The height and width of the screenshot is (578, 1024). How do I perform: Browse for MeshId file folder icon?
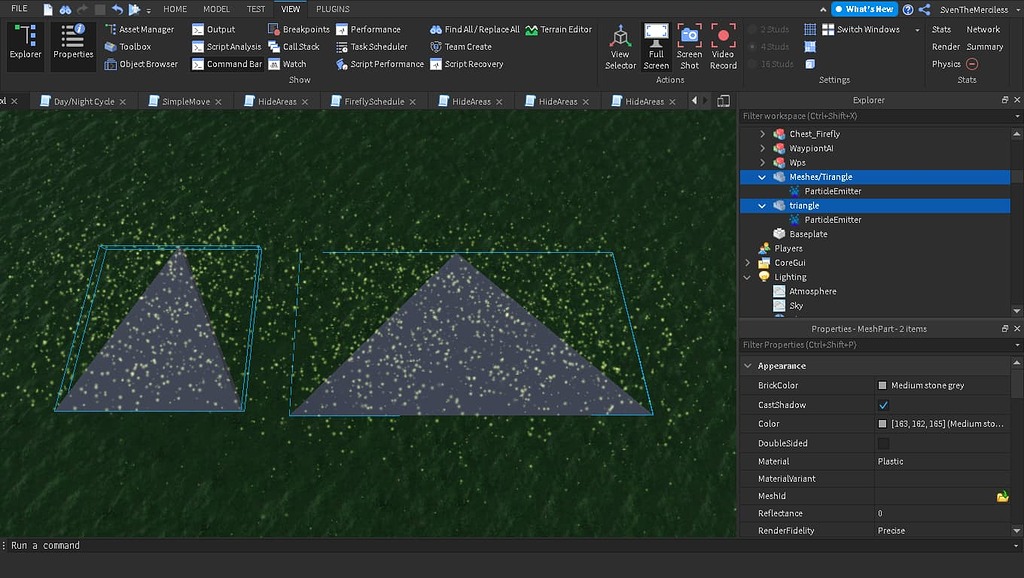coord(1002,496)
